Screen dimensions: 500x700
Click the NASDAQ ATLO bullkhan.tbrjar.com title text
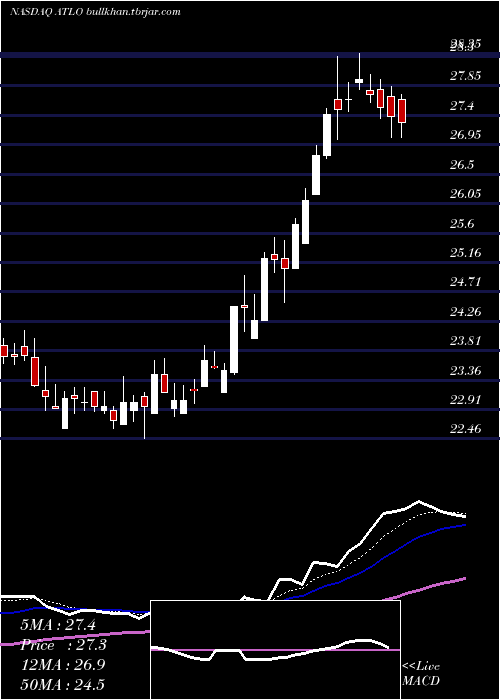click(95, 12)
